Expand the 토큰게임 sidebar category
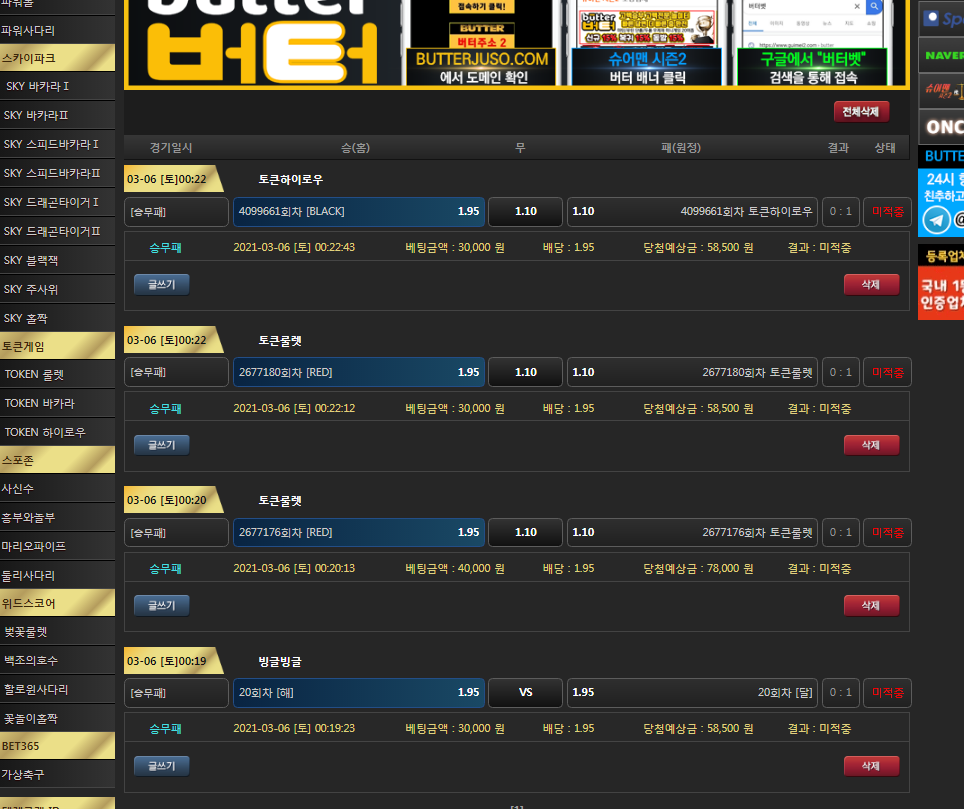Viewport: 964px width, 809px height. point(57,347)
